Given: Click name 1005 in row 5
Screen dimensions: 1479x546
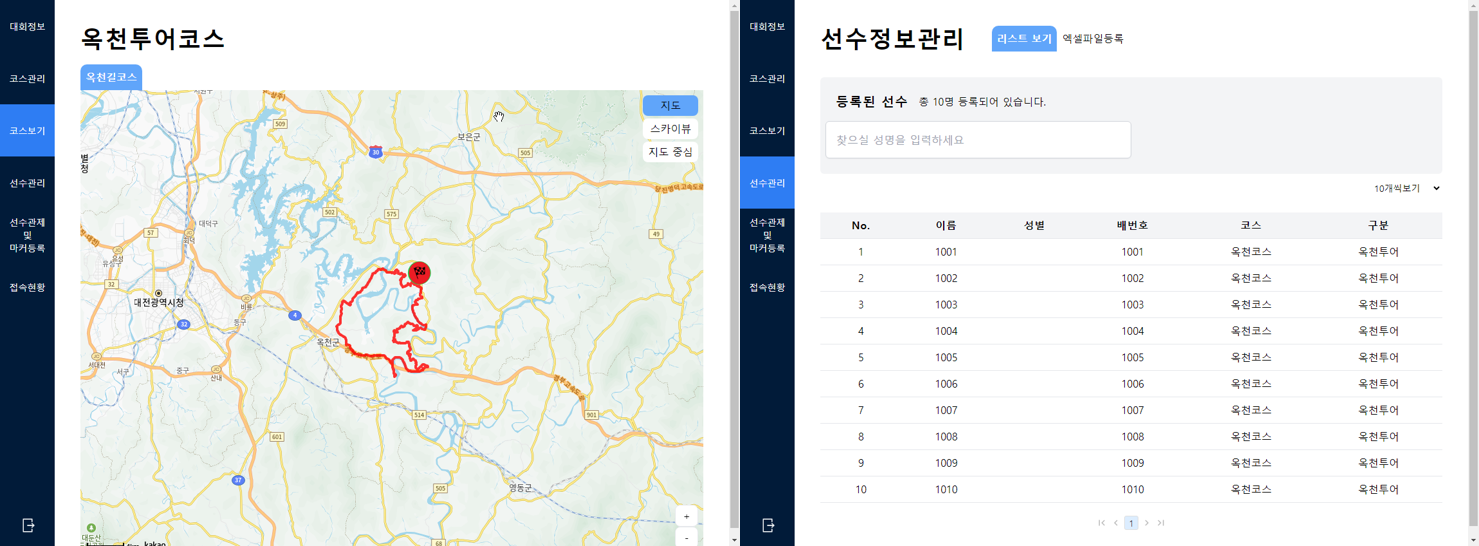Looking at the screenshot, I should tap(946, 358).
